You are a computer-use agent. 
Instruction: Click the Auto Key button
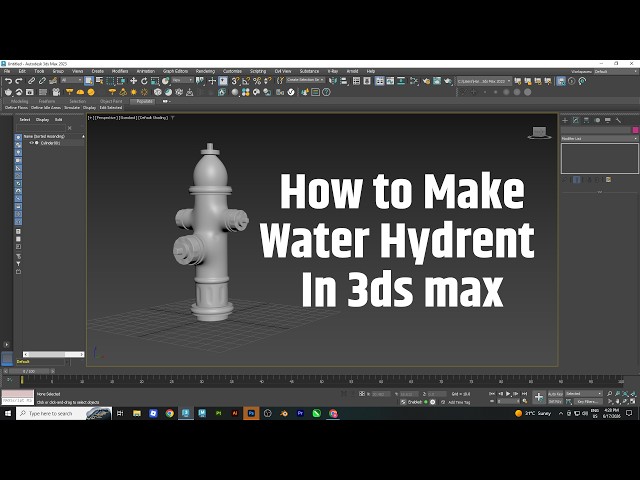pos(555,394)
